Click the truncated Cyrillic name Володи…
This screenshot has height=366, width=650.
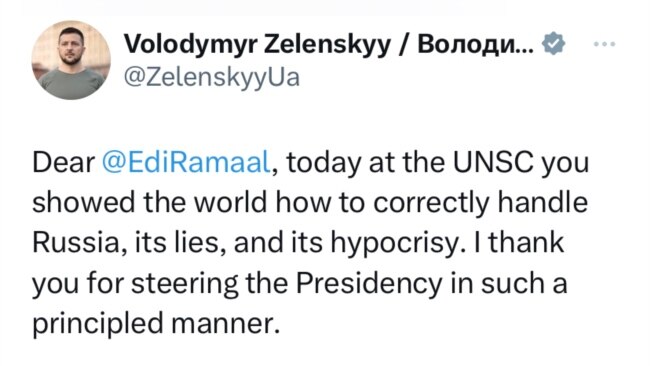(476, 44)
